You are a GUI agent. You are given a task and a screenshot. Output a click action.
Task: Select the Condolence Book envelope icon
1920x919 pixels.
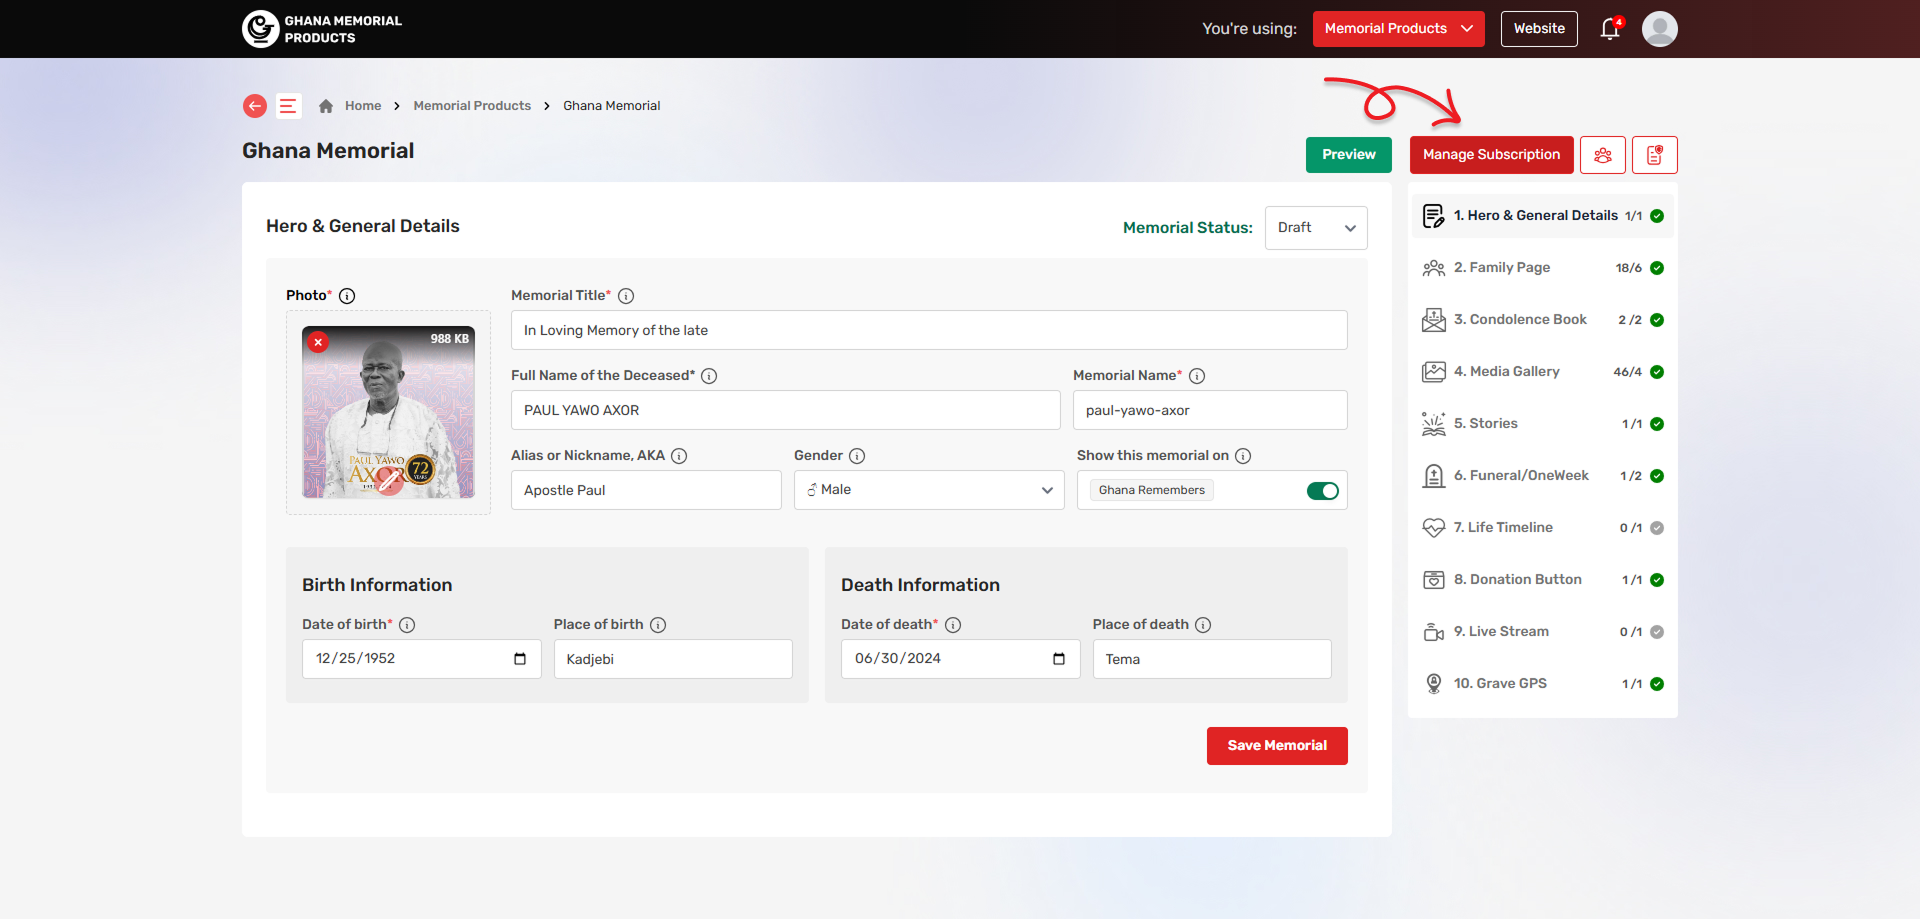point(1434,320)
